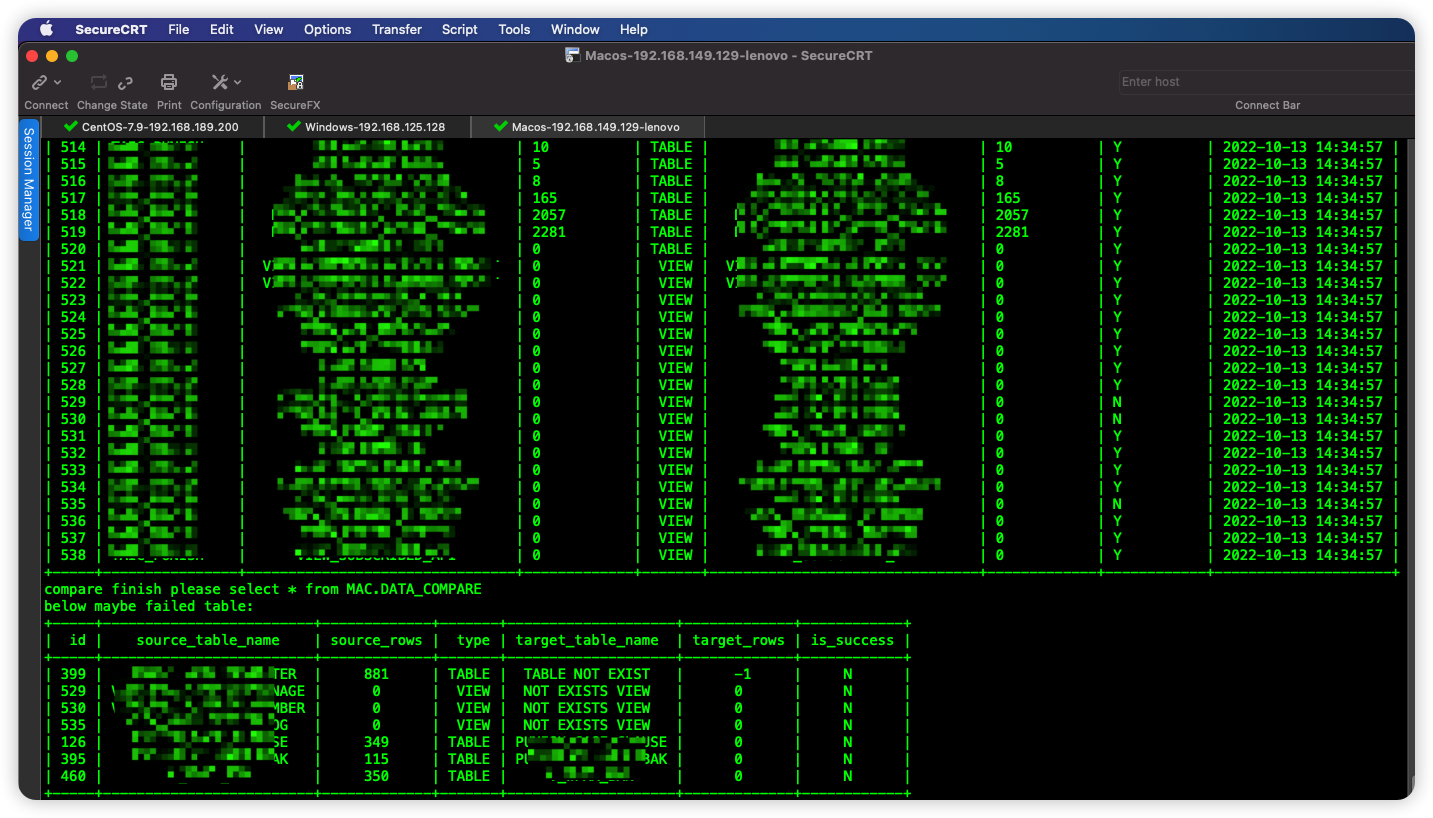
Task: Switch to the CentOS-7.9-192.168.189.200 session tab
Action: click(152, 127)
